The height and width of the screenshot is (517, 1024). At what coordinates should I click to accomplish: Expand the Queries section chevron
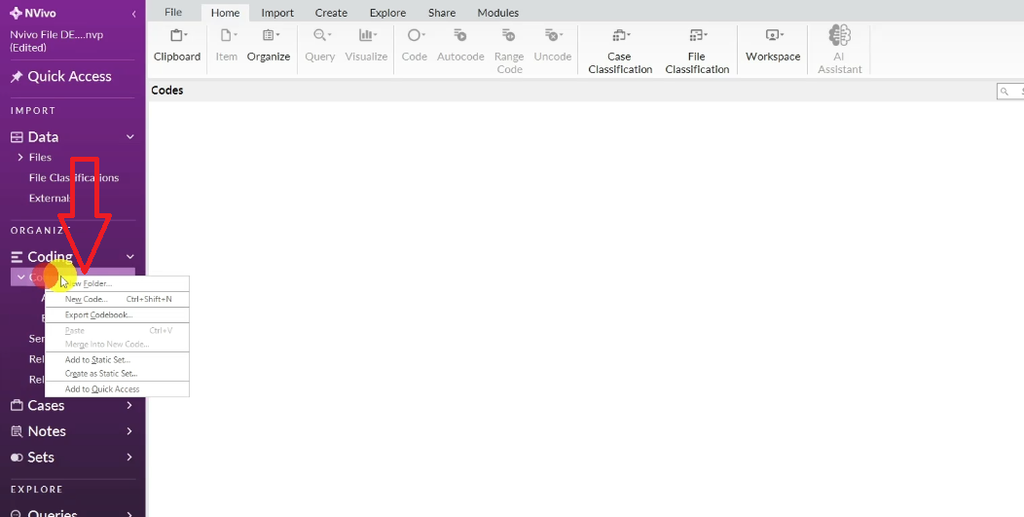coord(129,514)
